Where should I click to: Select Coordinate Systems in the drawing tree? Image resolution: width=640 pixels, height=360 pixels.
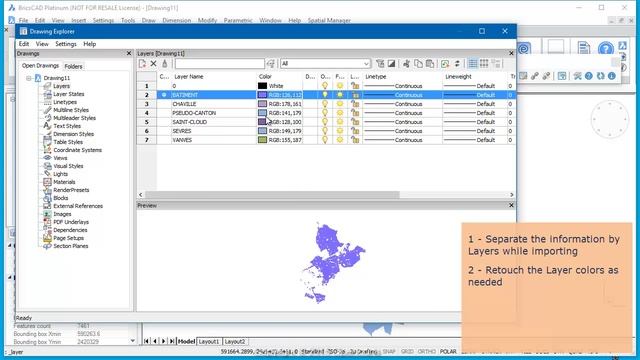tap(78, 150)
